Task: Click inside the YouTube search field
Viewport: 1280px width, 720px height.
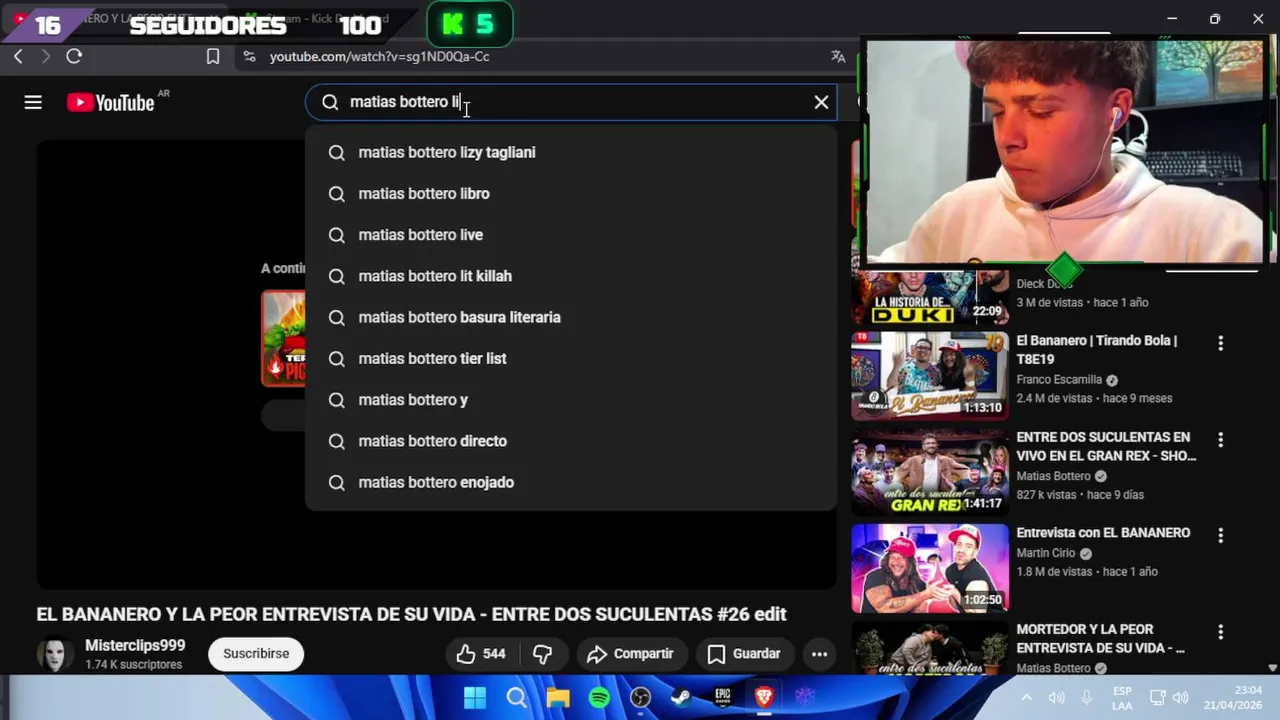Action: [x=571, y=102]
